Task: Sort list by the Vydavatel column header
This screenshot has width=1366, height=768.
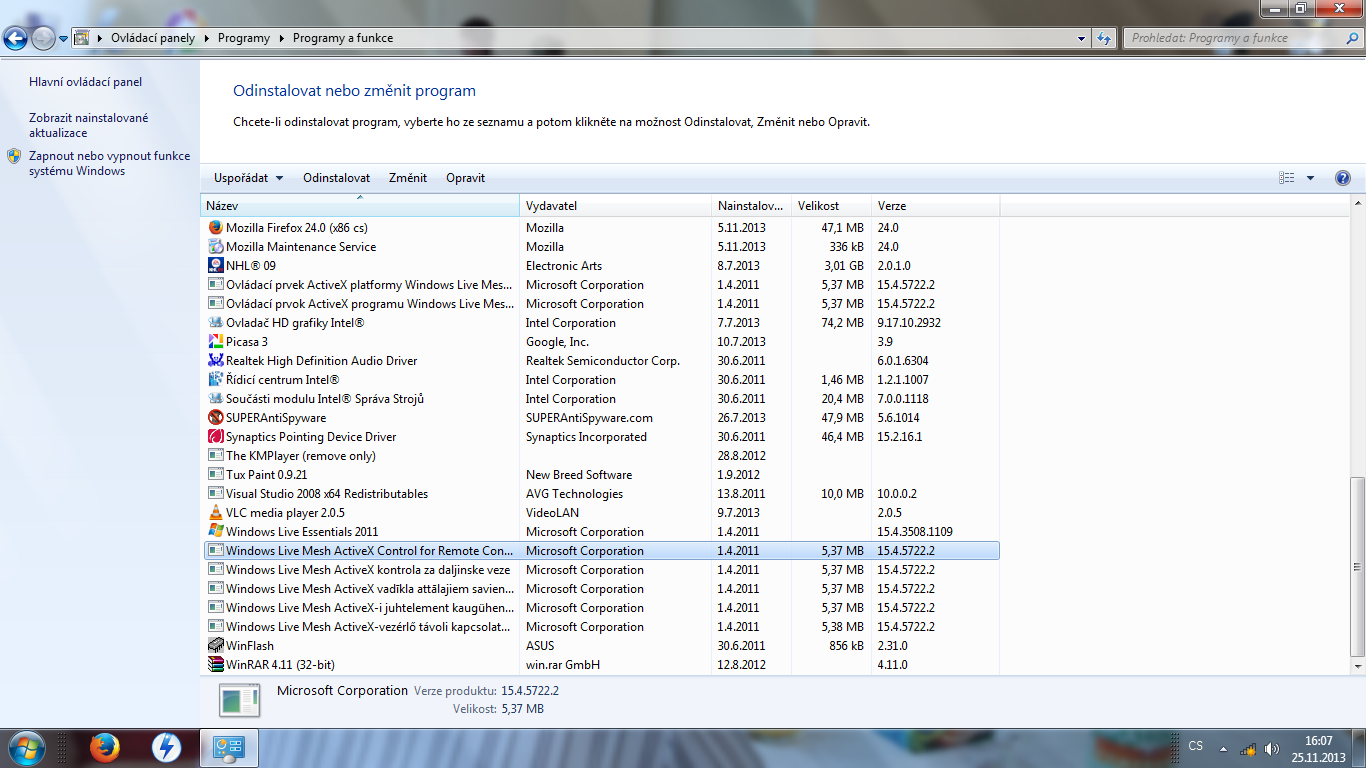Action: point(552,206)
